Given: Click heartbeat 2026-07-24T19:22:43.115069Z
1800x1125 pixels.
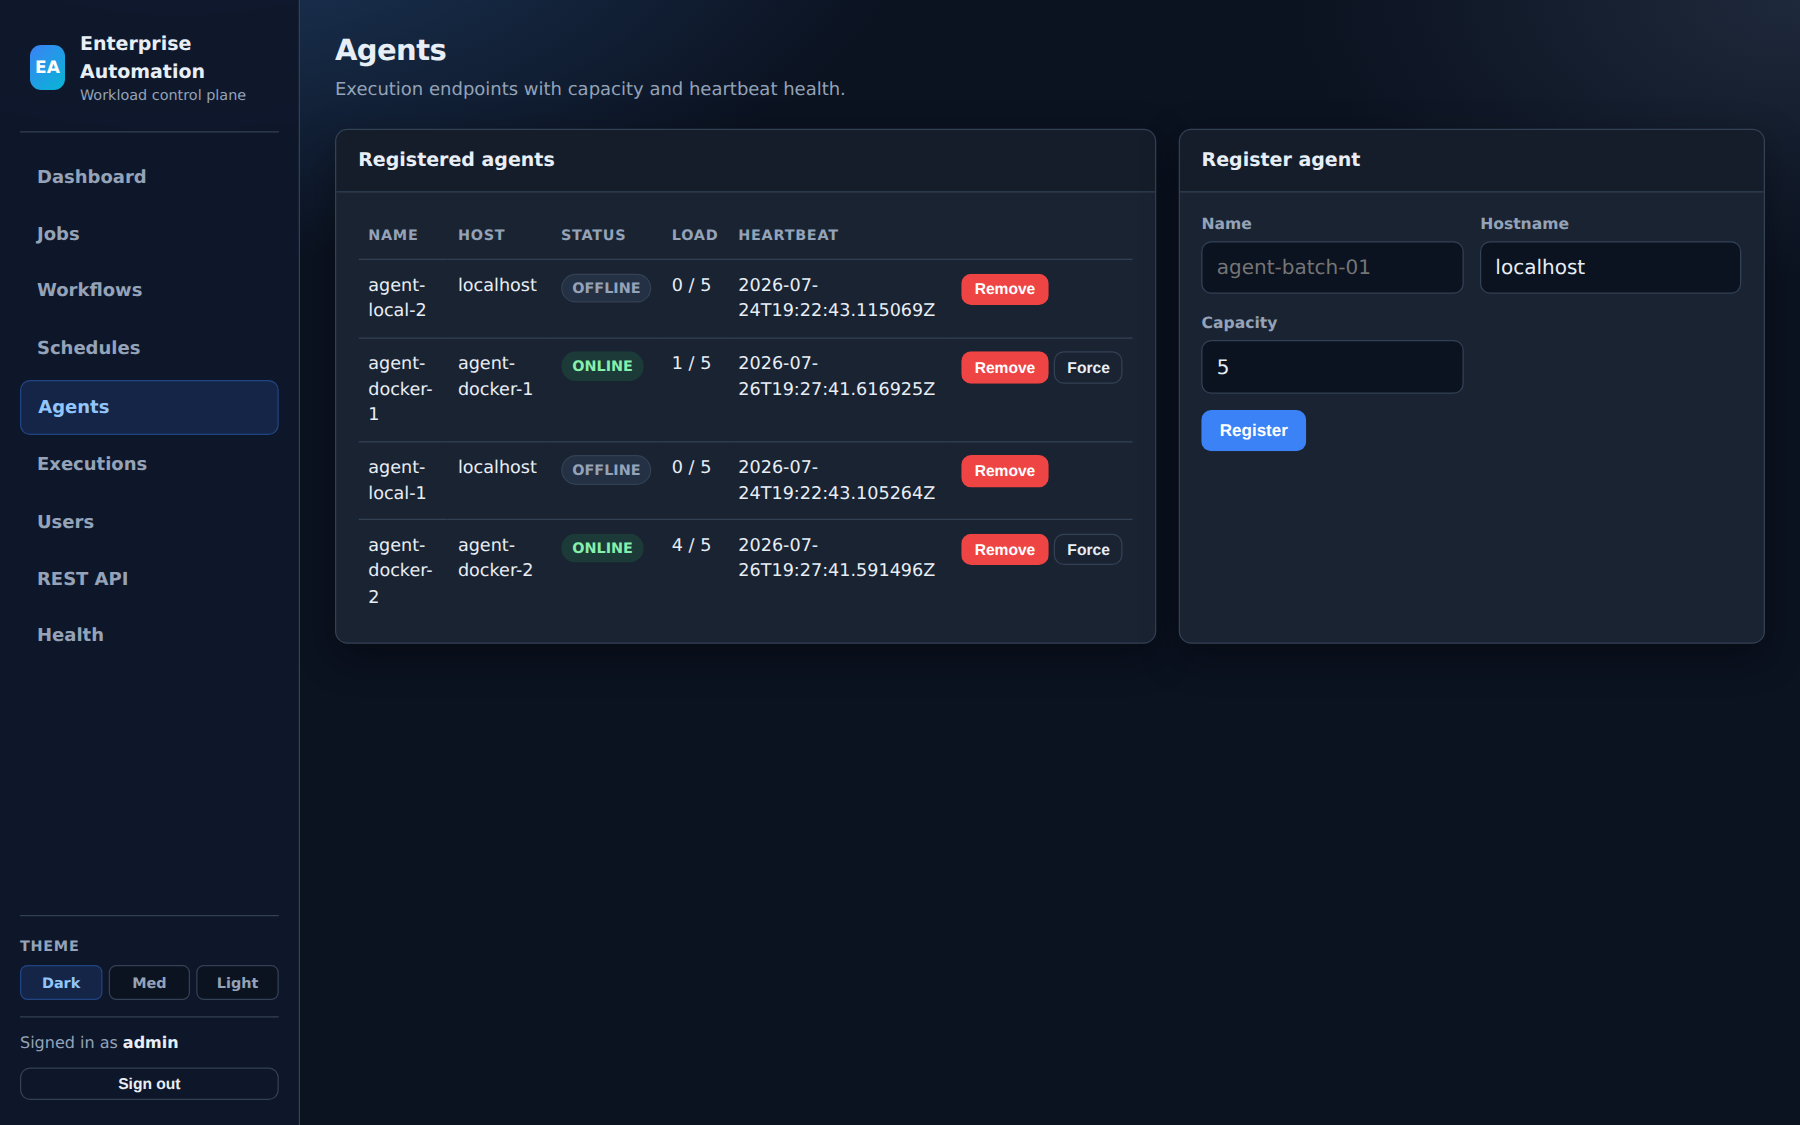Looking at the screenshot, I should [x=836, y=298].
